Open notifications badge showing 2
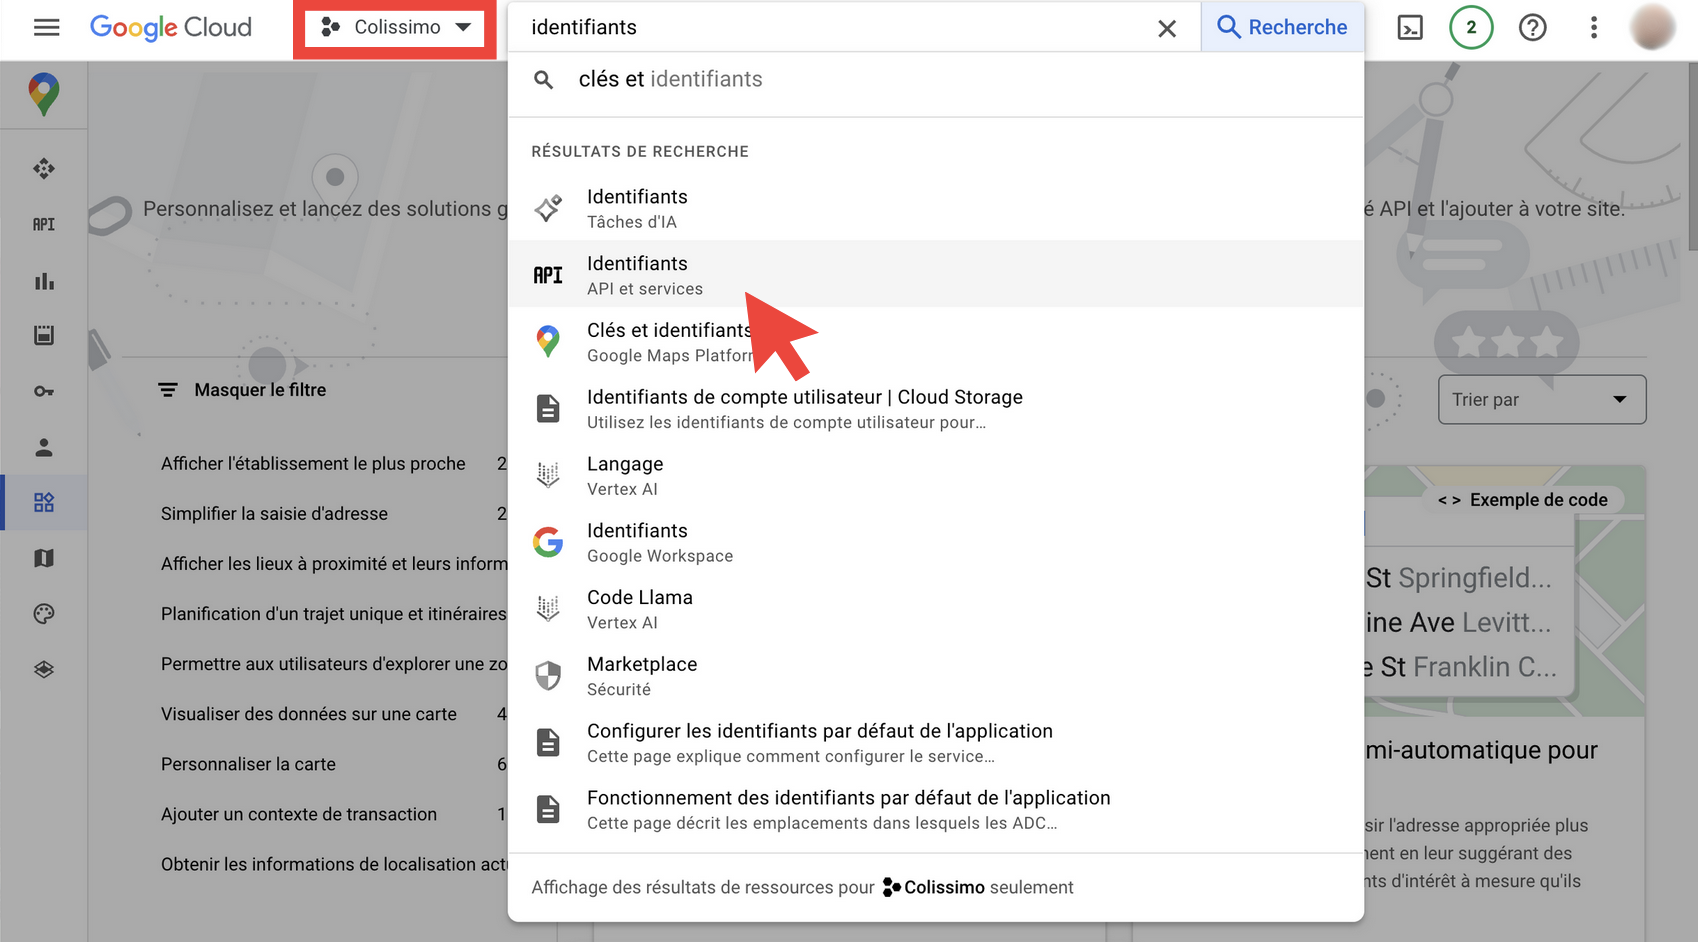 (x=1471, y=27)
